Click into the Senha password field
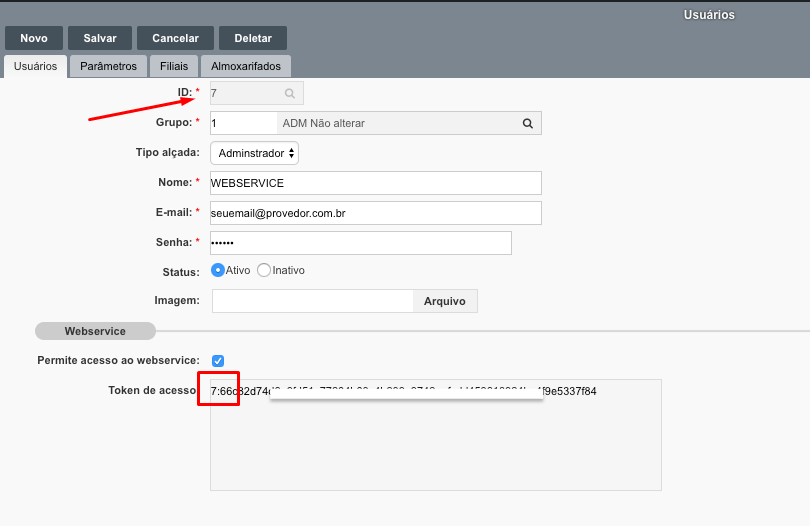Screen dimensions: 810x526 pos(360,243)
